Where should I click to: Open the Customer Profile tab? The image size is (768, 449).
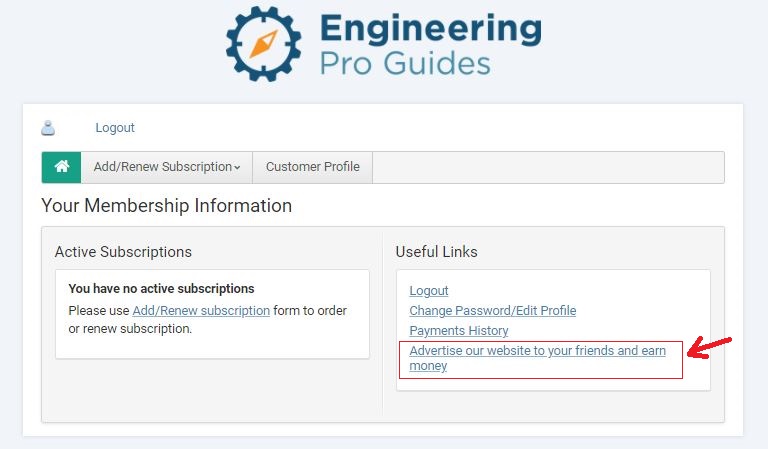point(312,167)
